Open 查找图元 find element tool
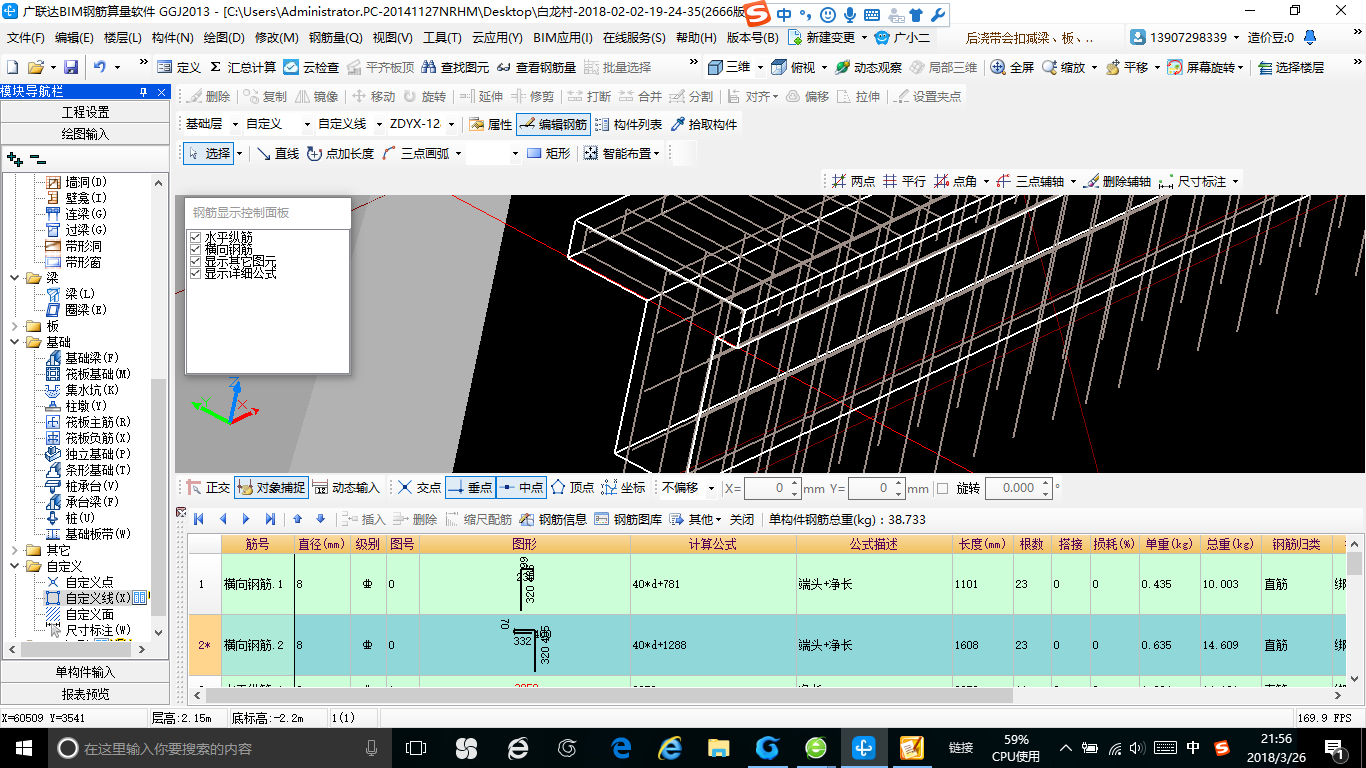Image resolution: width=1366 pixels, height=768 pixels. pos(455,67)
